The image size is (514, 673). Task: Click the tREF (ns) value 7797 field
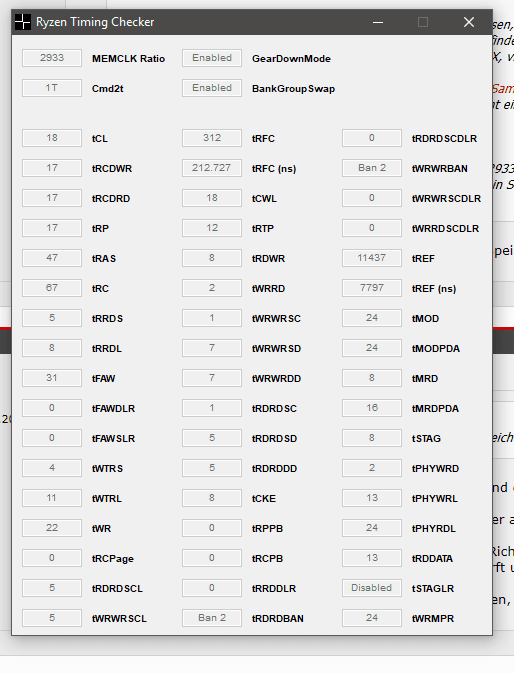tap(372, 288)
